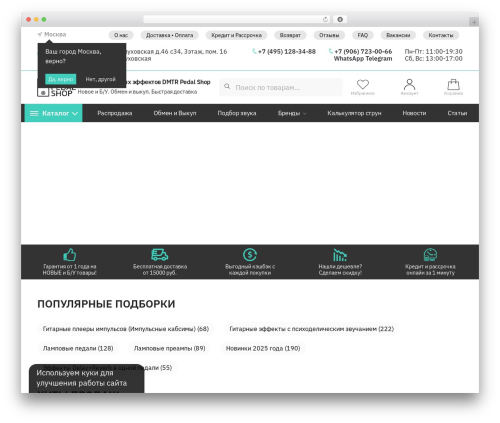Expand the Бренды dropdown

click(292, 113)
